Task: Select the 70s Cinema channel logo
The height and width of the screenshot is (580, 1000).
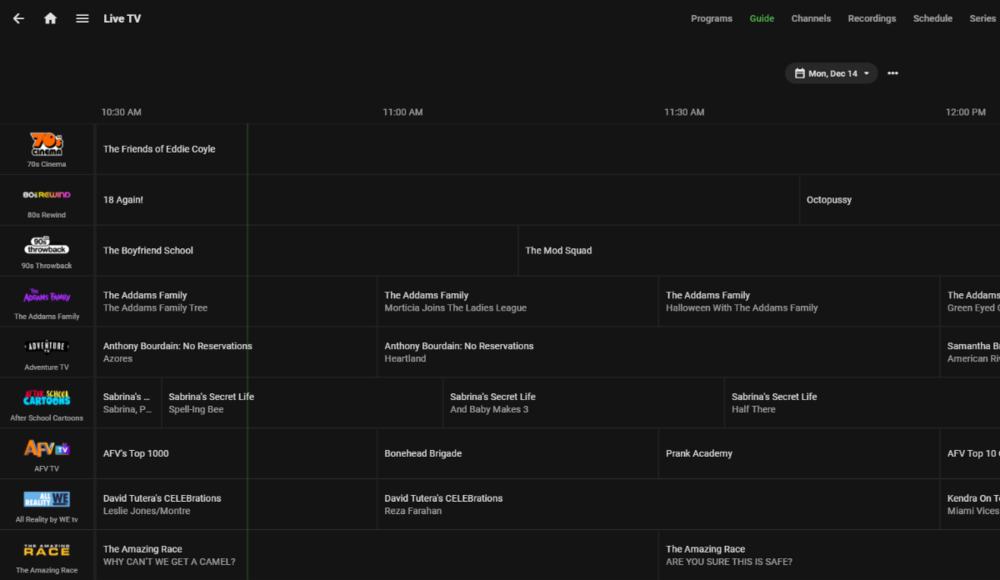Action: coord(47,144)
